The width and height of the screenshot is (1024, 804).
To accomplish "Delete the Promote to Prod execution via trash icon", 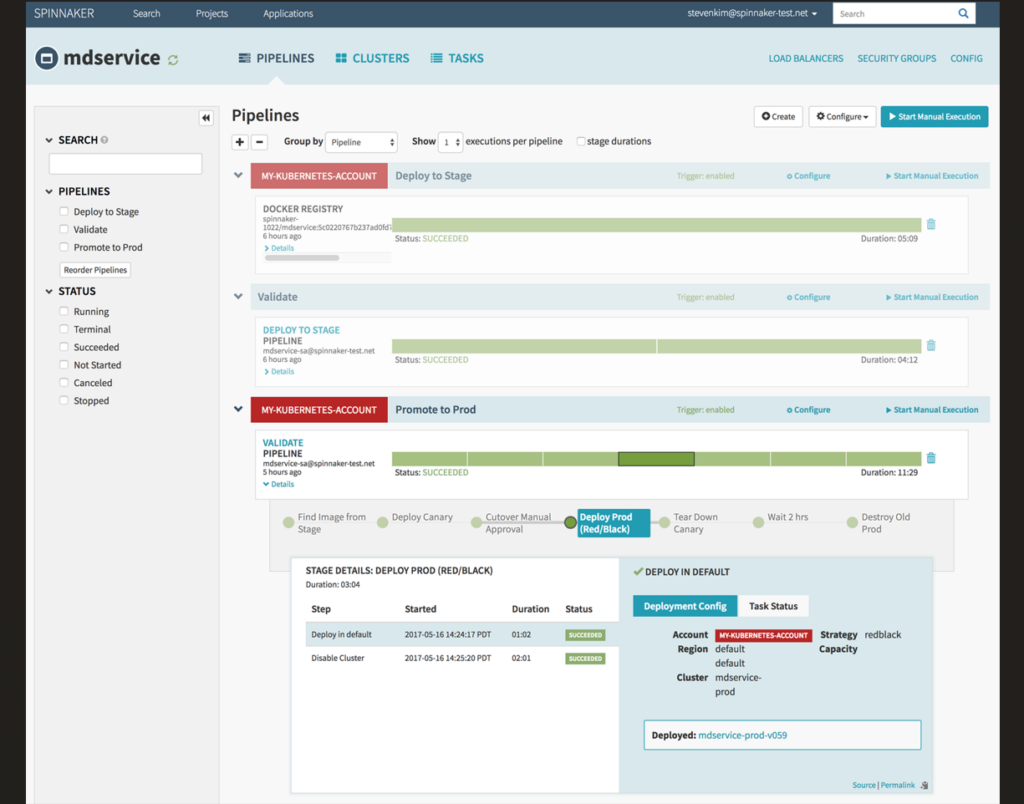I will (x=931, y=458).
